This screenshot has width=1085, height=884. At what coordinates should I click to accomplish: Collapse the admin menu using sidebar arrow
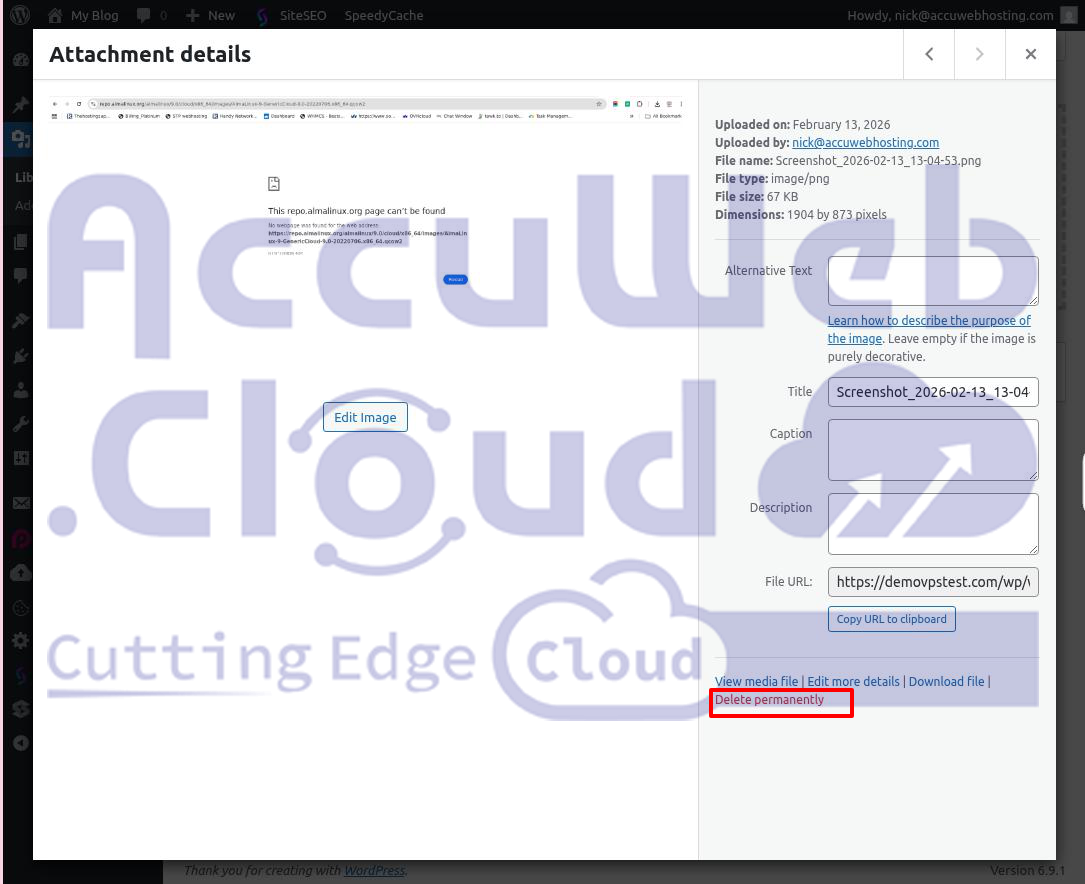[20, 743]
